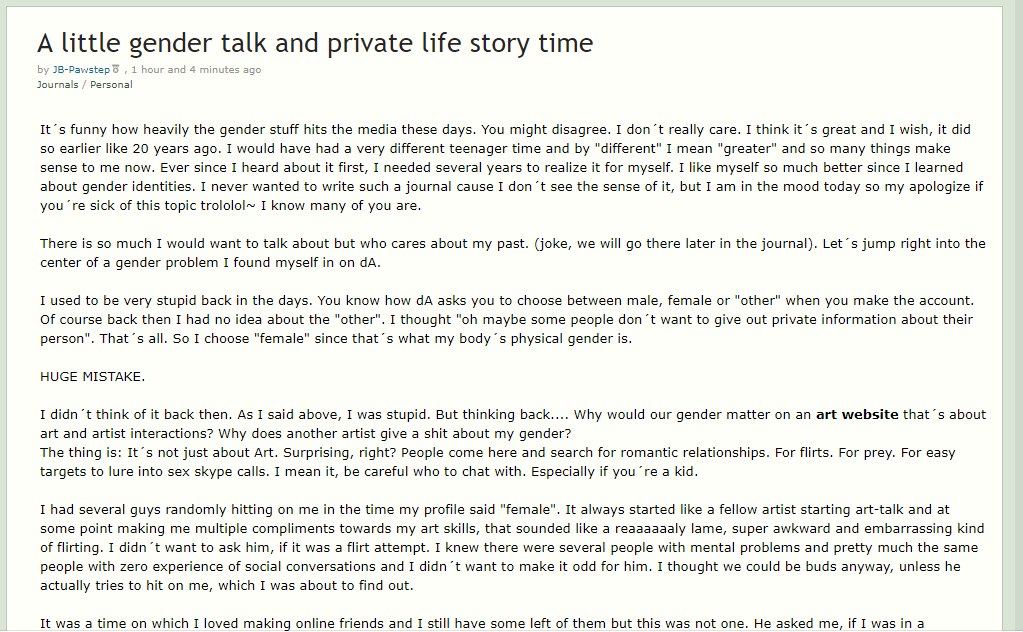1023x632 pixels.
Task: Click the last visible line starting 'It was a time'
Action: point(482,624)
